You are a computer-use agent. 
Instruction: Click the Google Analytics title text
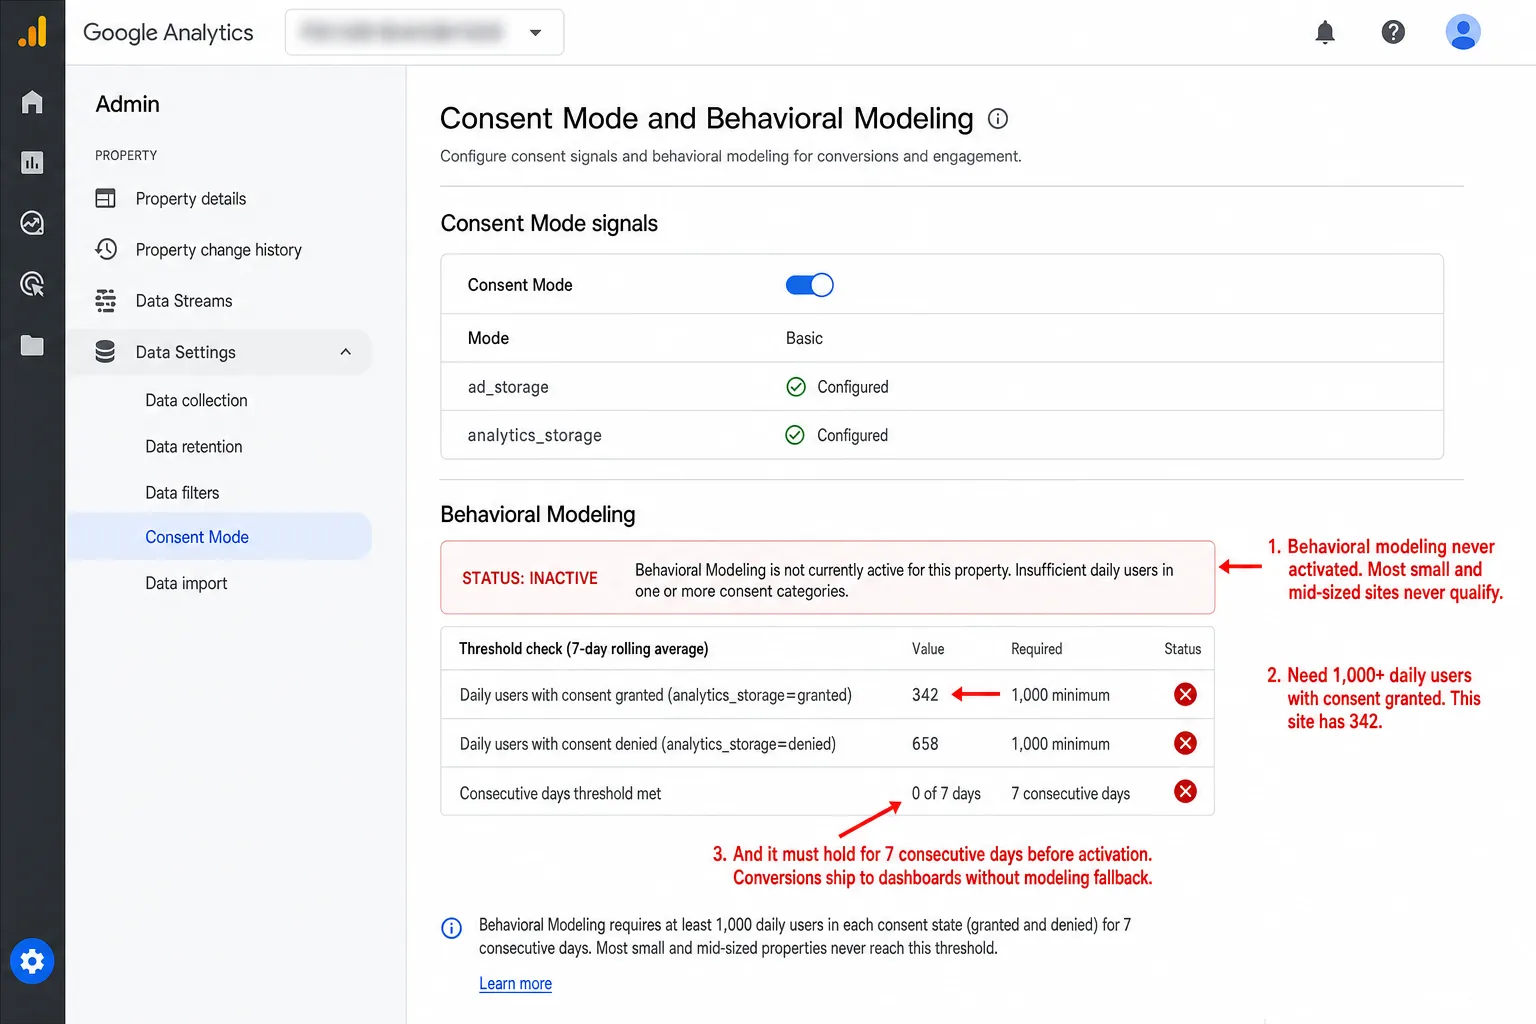pyautogui.click(x=168, y=32)
